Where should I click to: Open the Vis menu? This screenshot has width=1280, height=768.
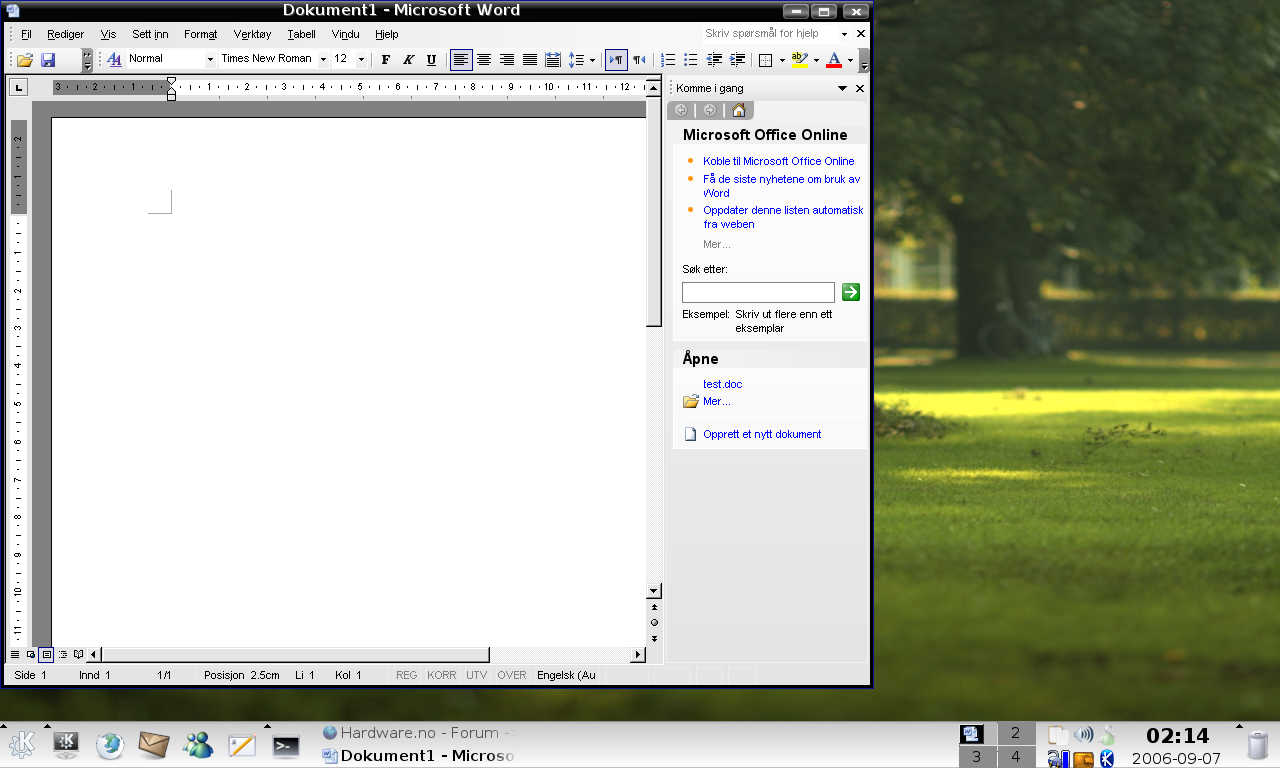tap(108, 34)
